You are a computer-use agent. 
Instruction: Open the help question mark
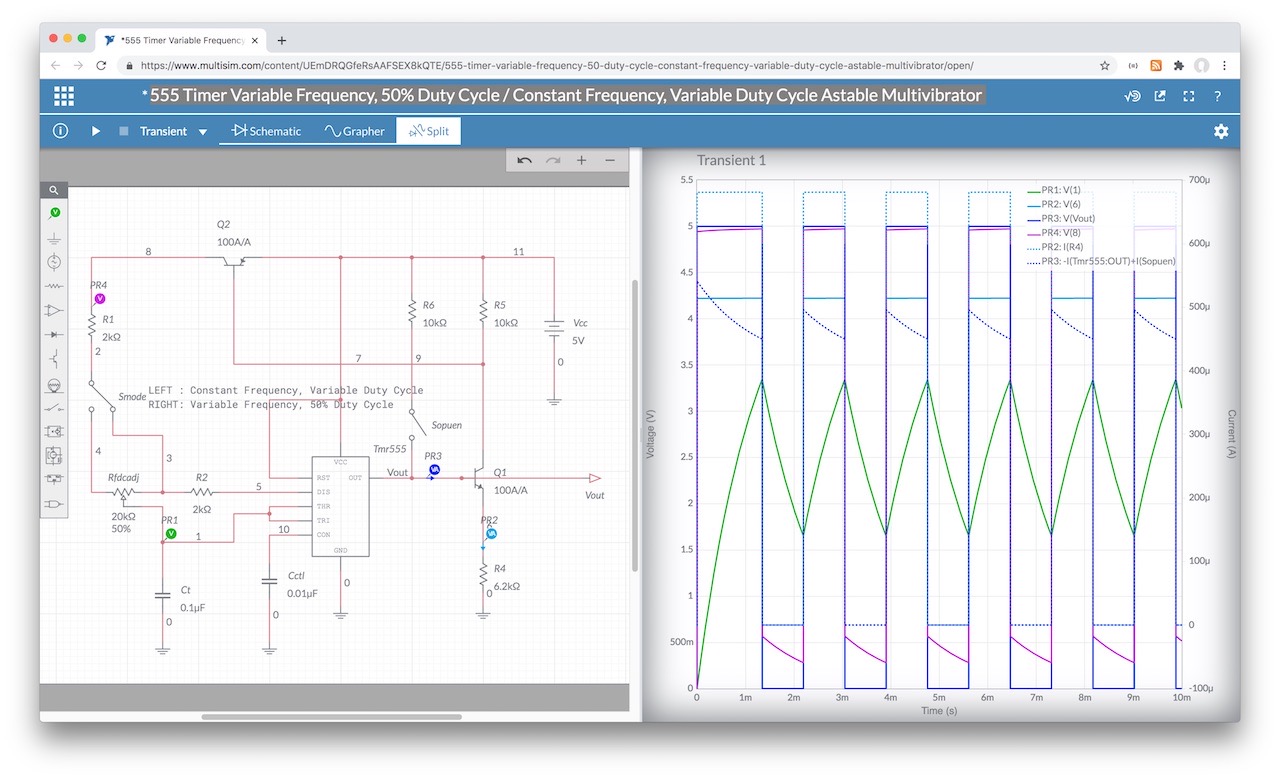pos(1217,96)
